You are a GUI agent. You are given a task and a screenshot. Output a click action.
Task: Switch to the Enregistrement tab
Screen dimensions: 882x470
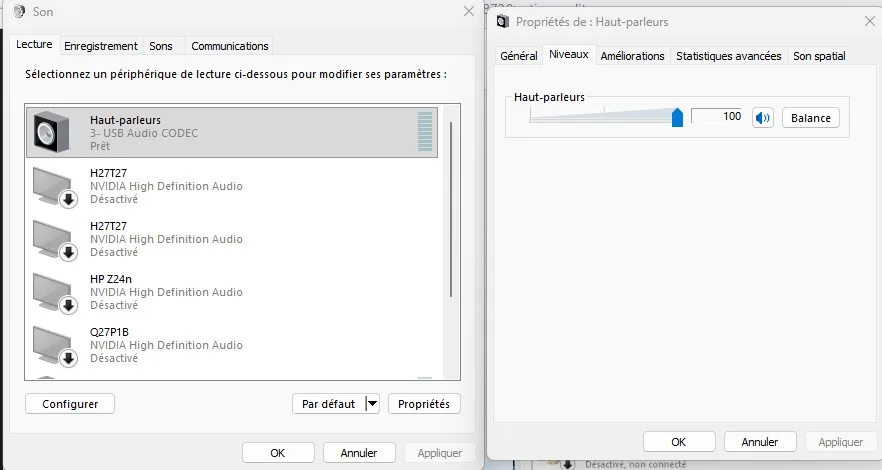pos(101,46)
